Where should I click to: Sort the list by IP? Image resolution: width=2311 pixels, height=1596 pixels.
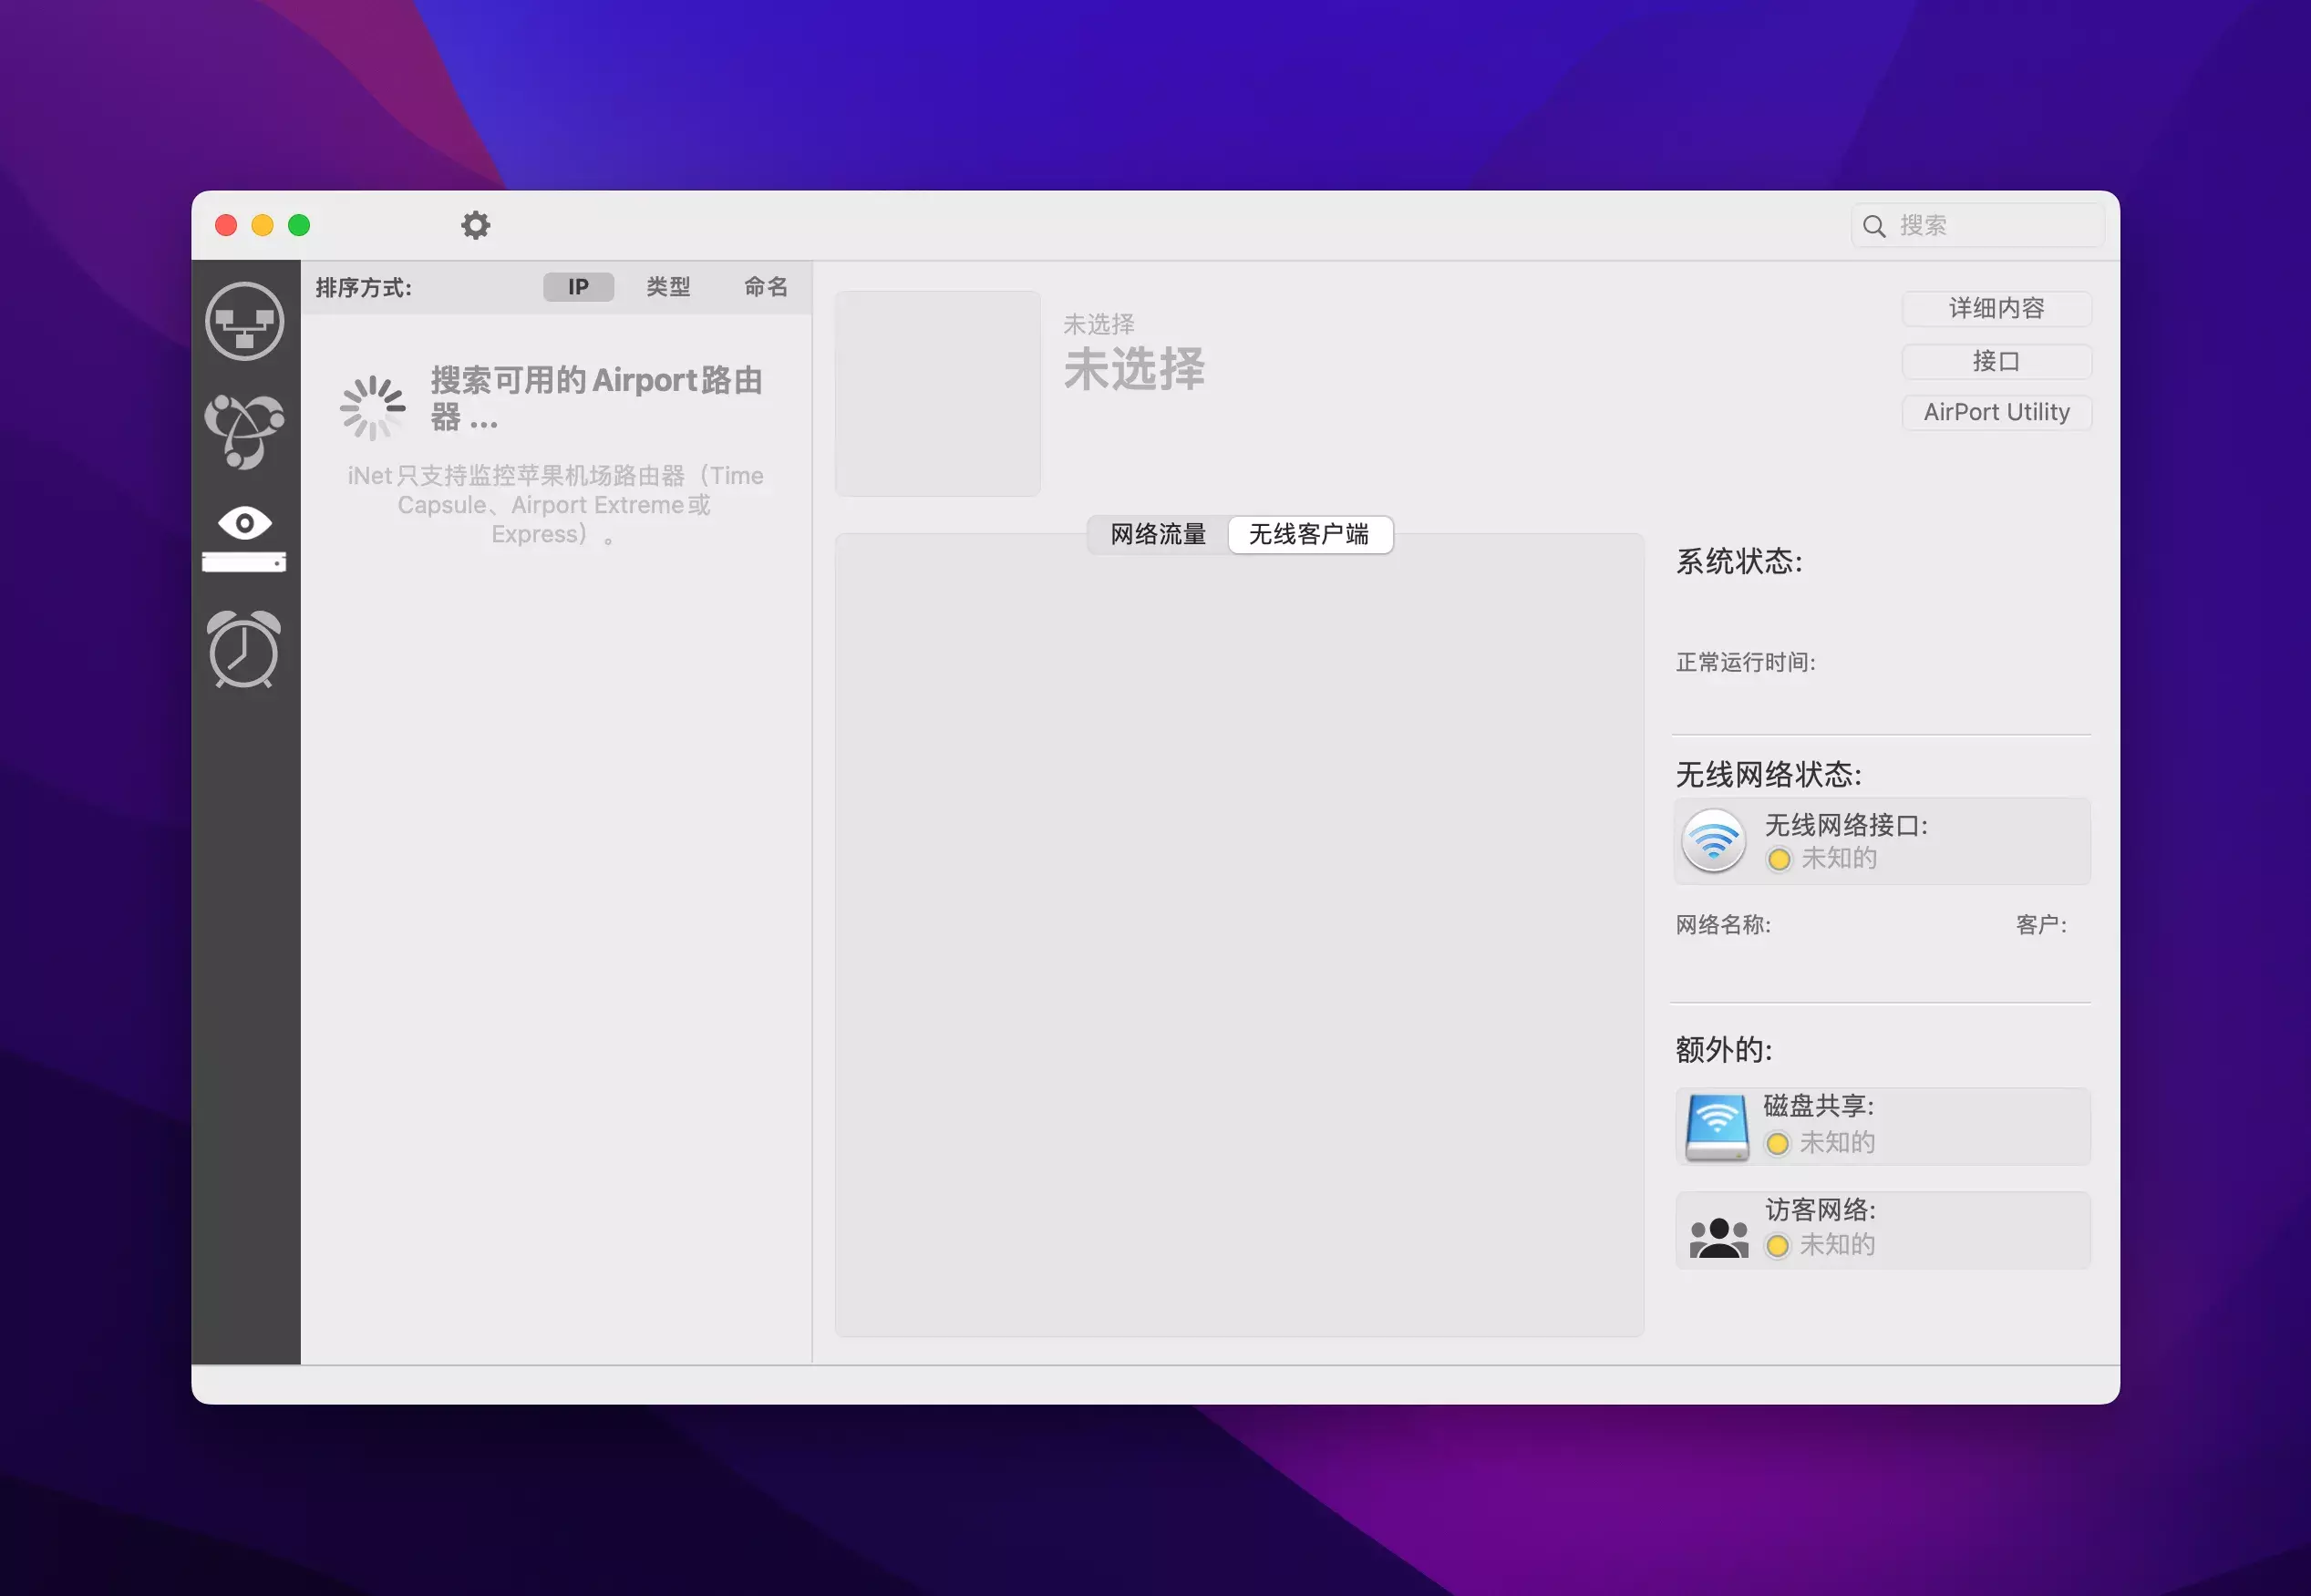tap(578, 287)
